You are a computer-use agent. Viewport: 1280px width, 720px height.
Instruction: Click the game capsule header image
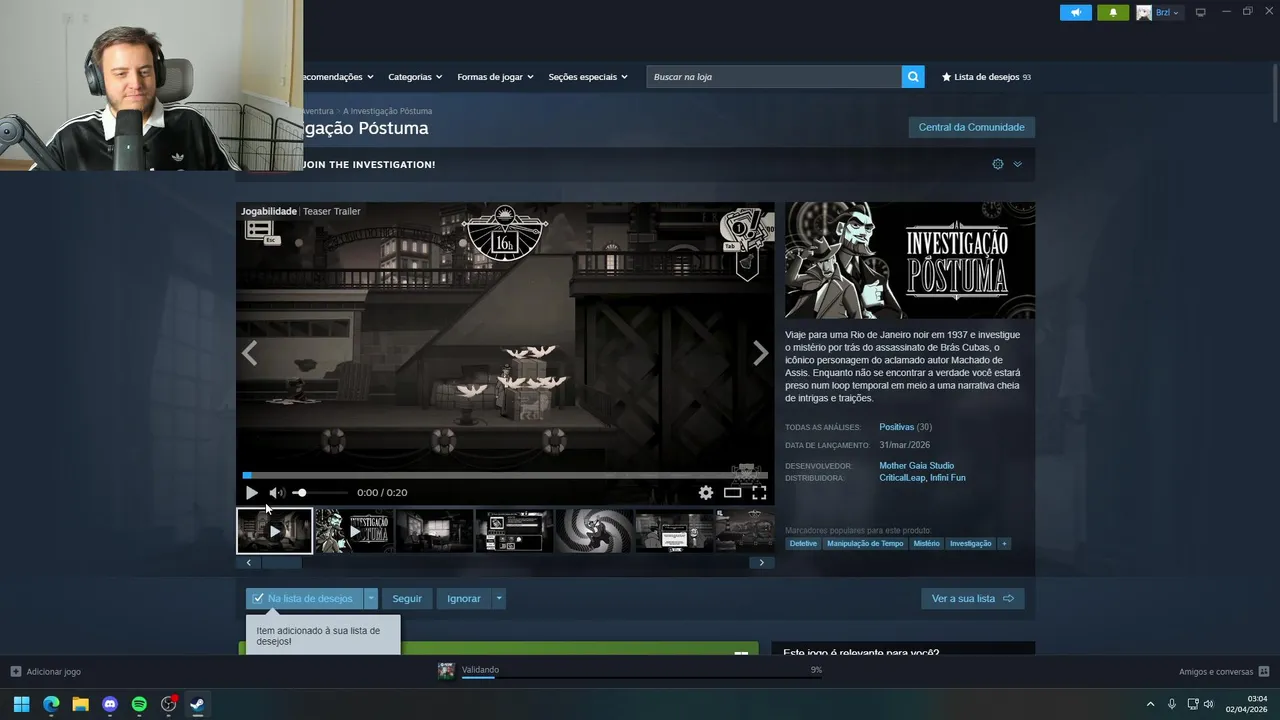910,260
